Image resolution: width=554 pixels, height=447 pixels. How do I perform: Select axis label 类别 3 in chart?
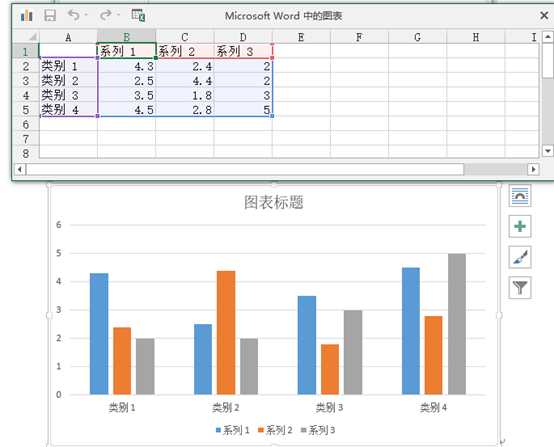coord(329,407)
